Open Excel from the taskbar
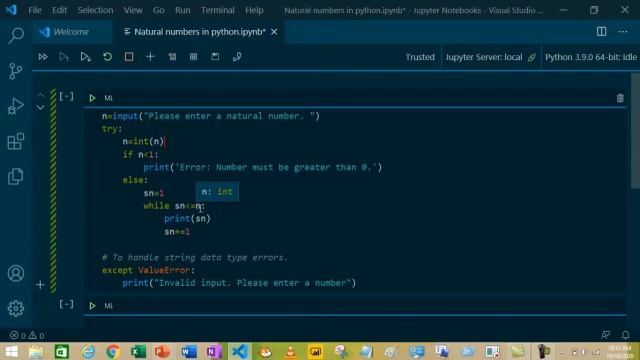Screen dimensions: 640x360 (138, 351)
